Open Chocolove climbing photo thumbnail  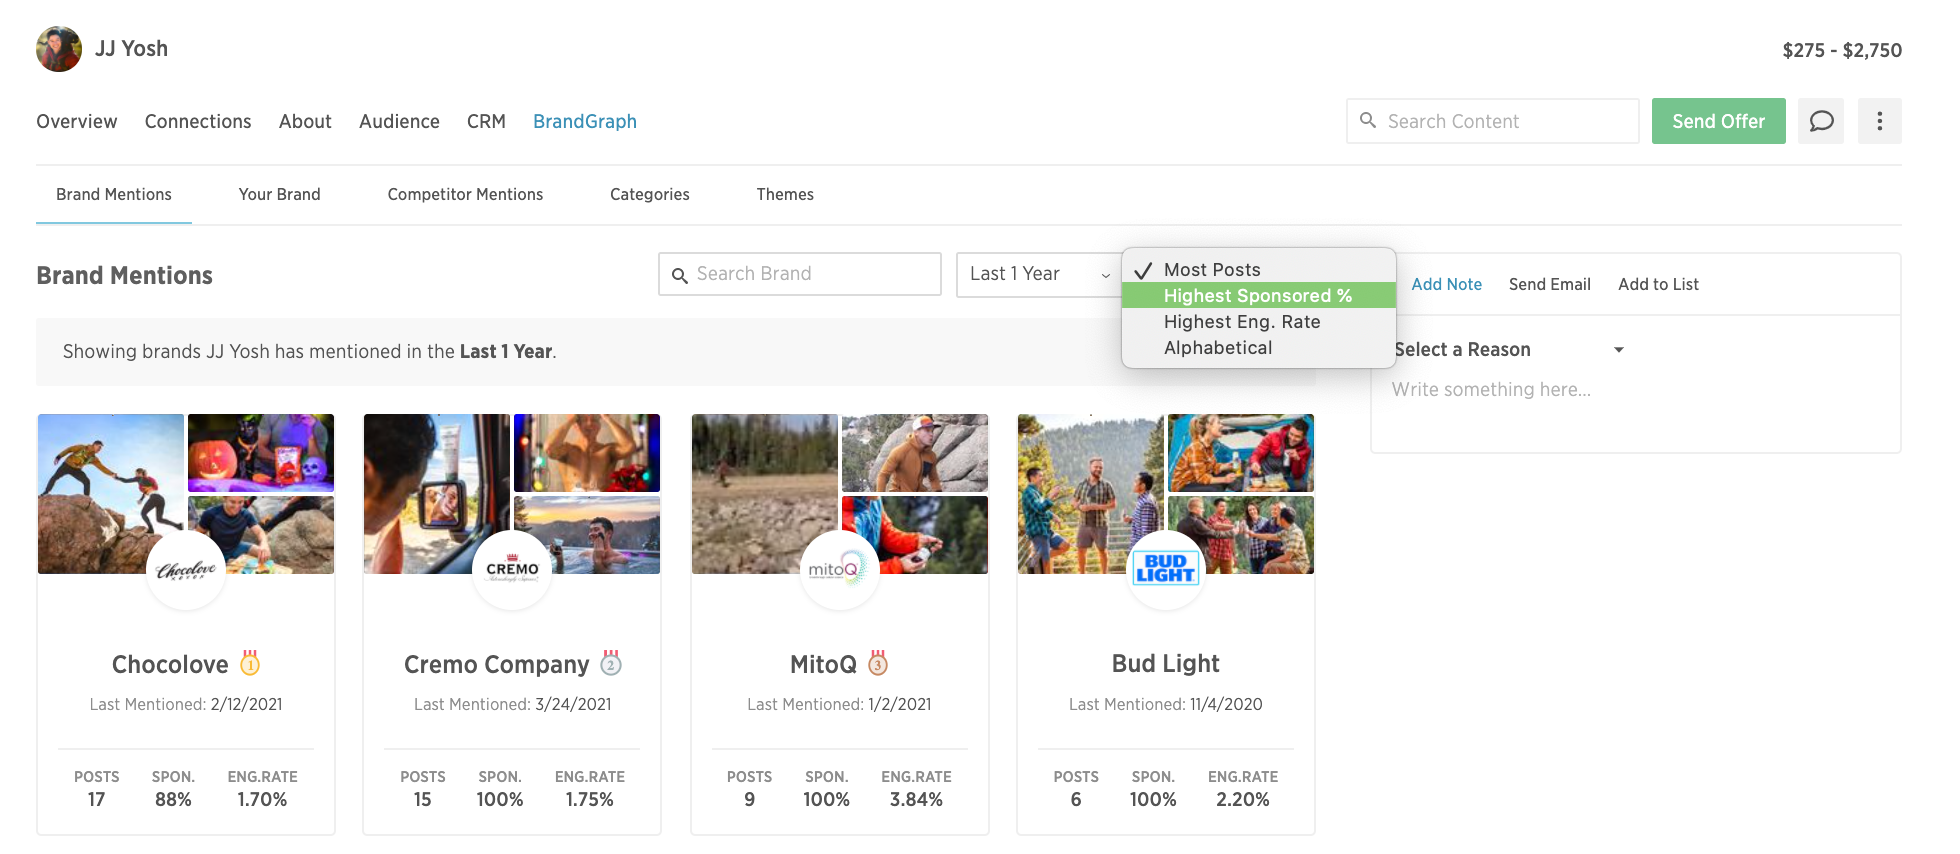(x=111, y=494)
